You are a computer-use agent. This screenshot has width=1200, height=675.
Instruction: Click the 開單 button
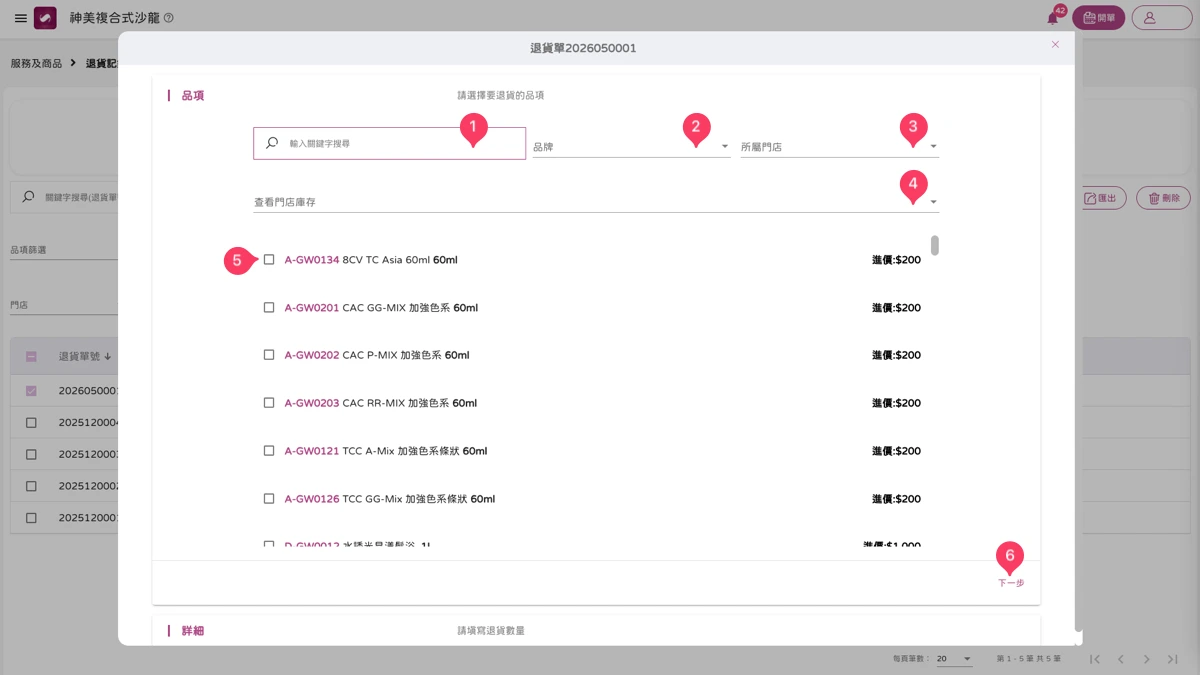1098,18
